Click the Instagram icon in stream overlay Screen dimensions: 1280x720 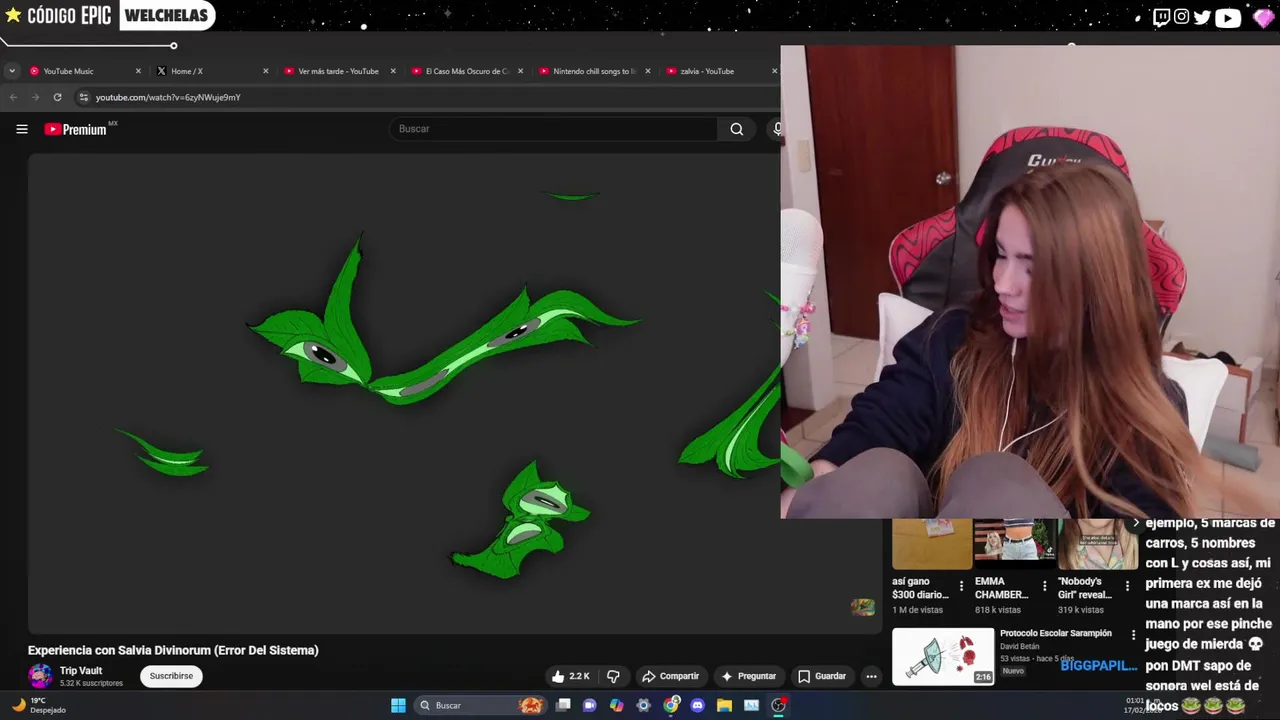tap(1182, 17)
